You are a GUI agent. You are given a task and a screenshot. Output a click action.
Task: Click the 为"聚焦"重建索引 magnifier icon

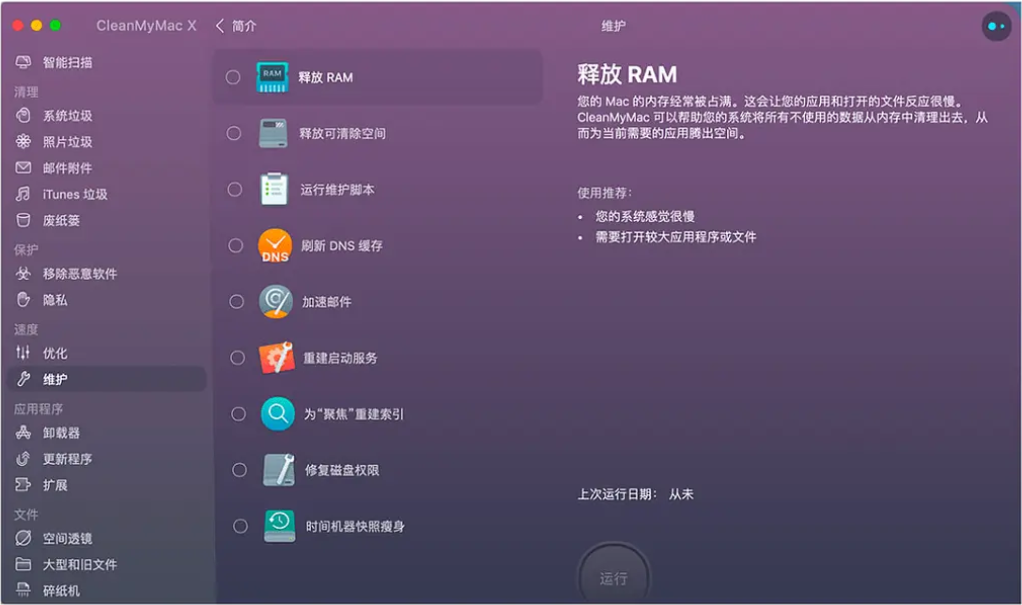[278, 414]
